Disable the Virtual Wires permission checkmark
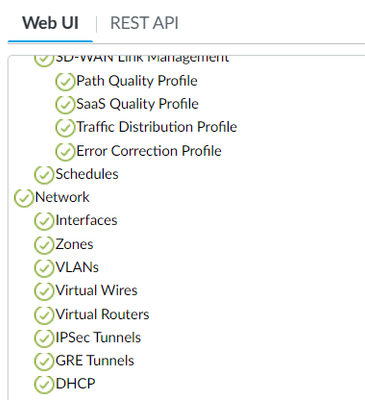The image size is (365, 400). pyautogui.click(x=44, y=291)
